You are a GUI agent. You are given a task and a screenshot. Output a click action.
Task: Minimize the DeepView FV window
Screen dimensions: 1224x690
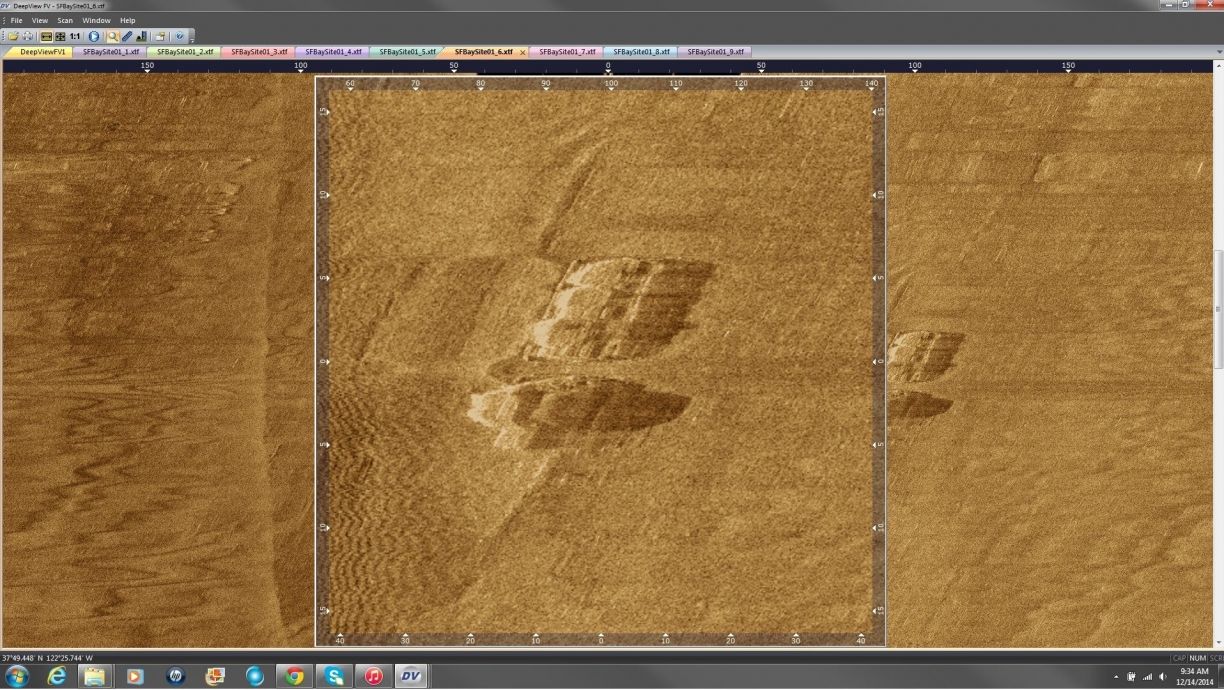pos(1167,5)
